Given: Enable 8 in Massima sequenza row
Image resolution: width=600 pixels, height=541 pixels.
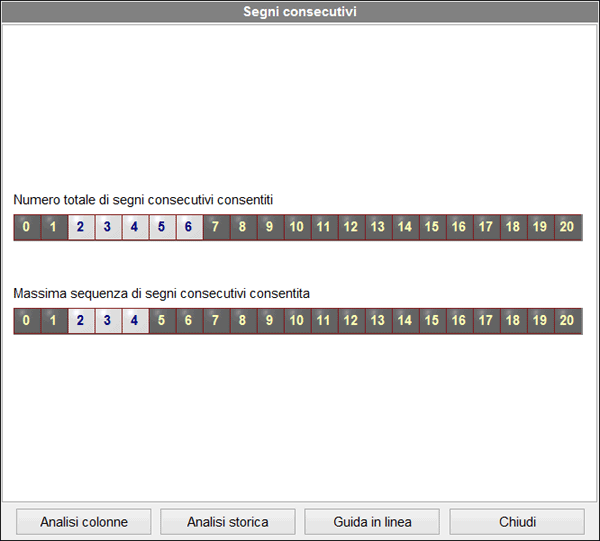Looking at the screenshot, I should [242, 321].
